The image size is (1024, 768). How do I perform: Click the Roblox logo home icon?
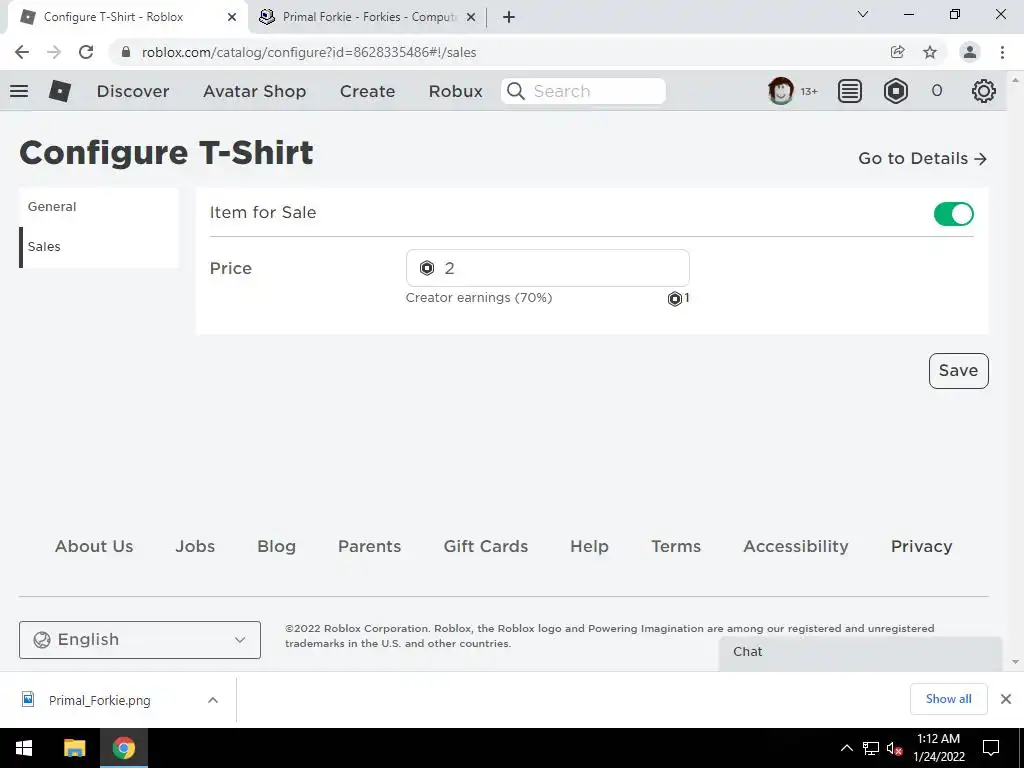59,91
